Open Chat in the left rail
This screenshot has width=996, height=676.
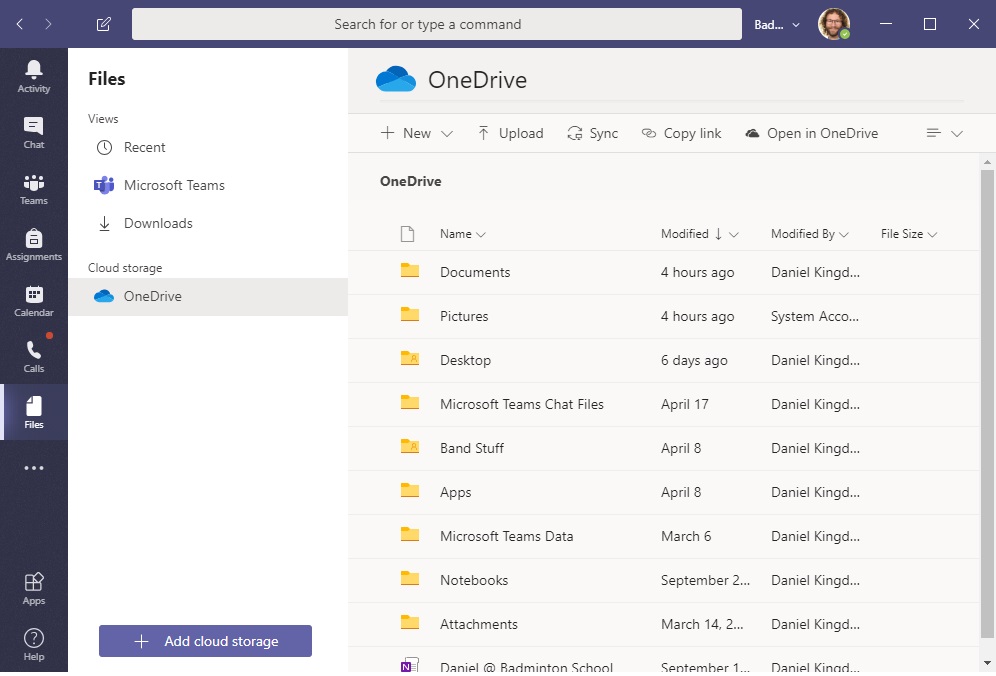(x=34, y=132)
